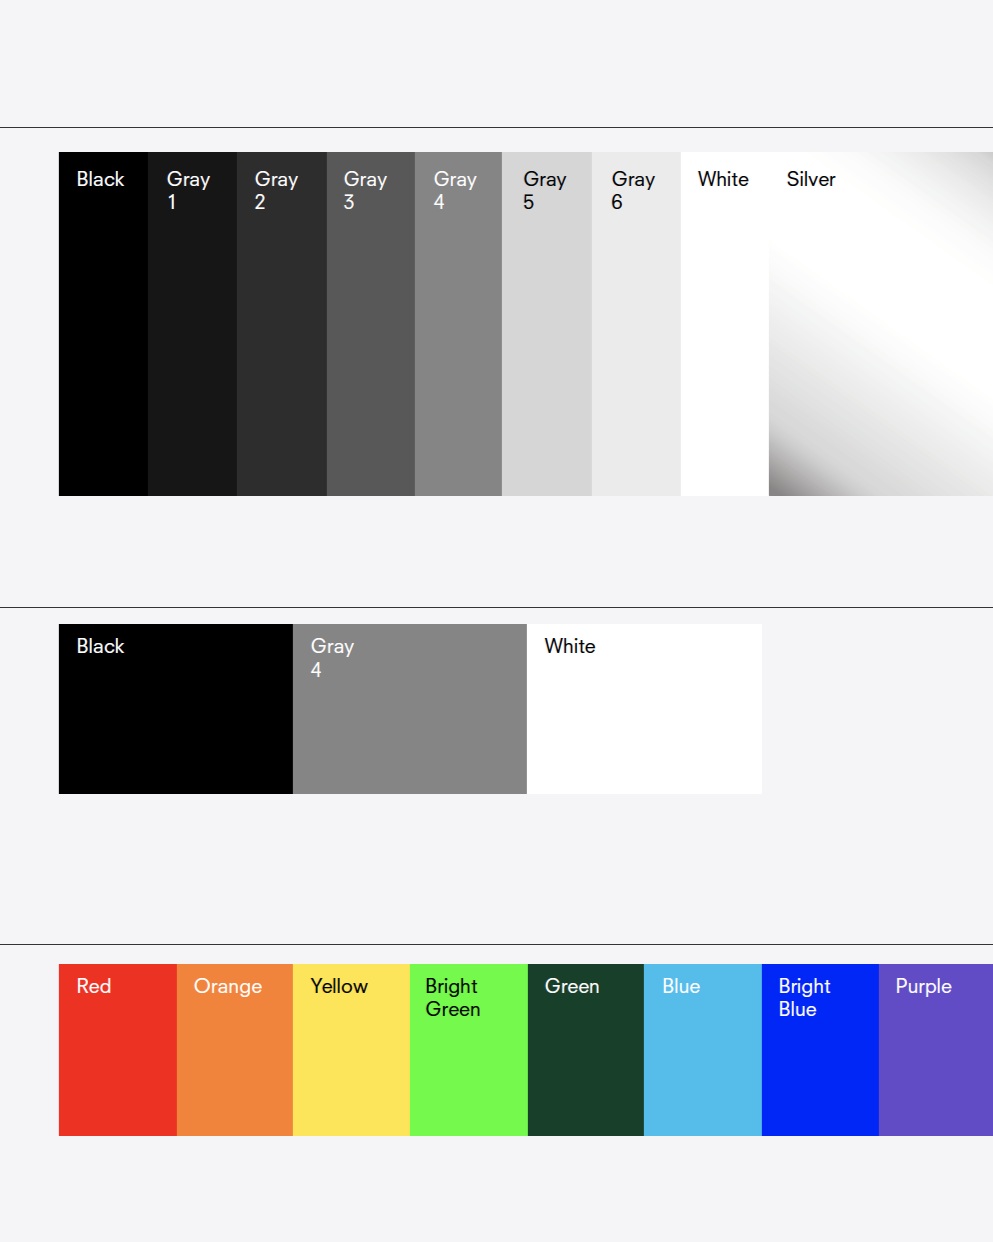Pick the Gray 6 swatch
The height and width of the screenshot is (1242, 993).
(636, 324)
